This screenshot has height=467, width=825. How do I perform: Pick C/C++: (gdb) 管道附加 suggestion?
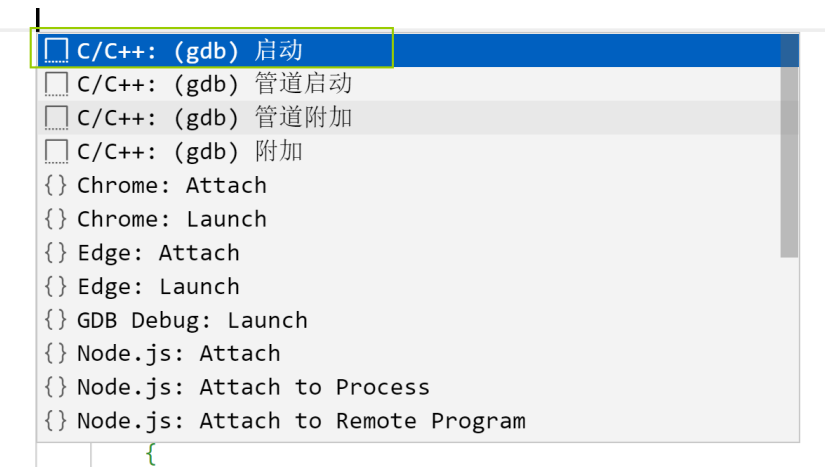point(418,118)
